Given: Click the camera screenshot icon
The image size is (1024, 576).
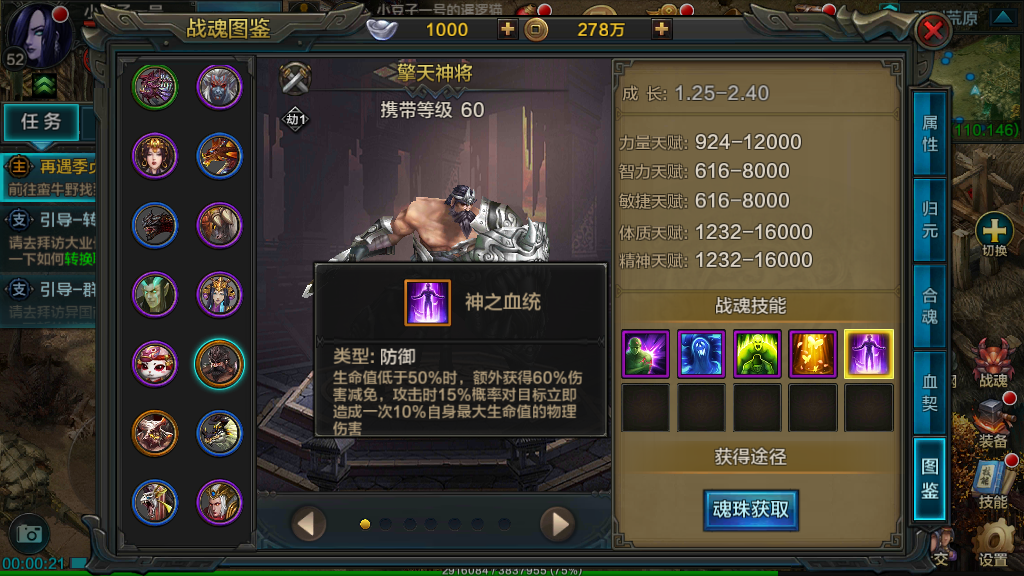Looking at the screenshot, I should [x=29, y=534].
